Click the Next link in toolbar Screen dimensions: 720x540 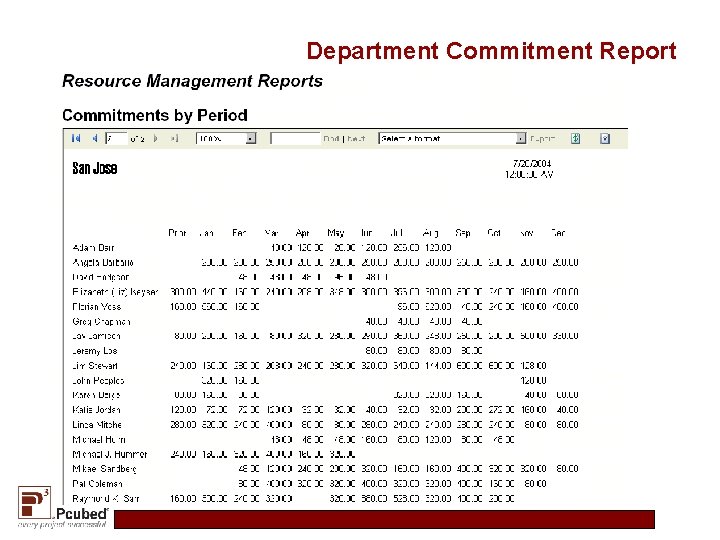(356, 139)
